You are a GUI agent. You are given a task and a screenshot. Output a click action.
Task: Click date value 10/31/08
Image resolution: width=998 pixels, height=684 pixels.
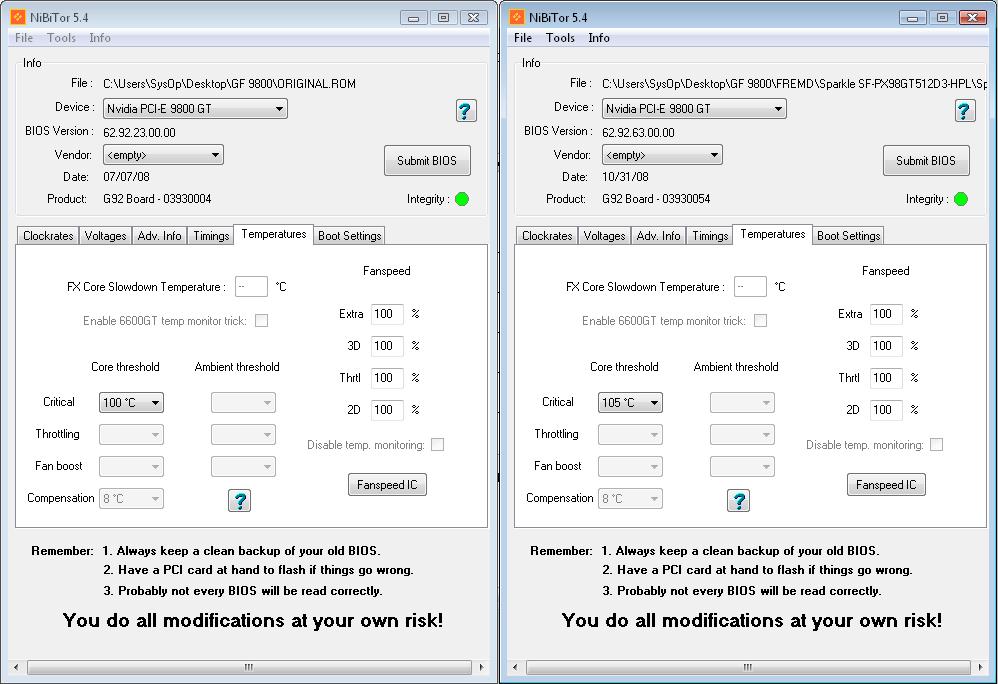coord(626,177)
